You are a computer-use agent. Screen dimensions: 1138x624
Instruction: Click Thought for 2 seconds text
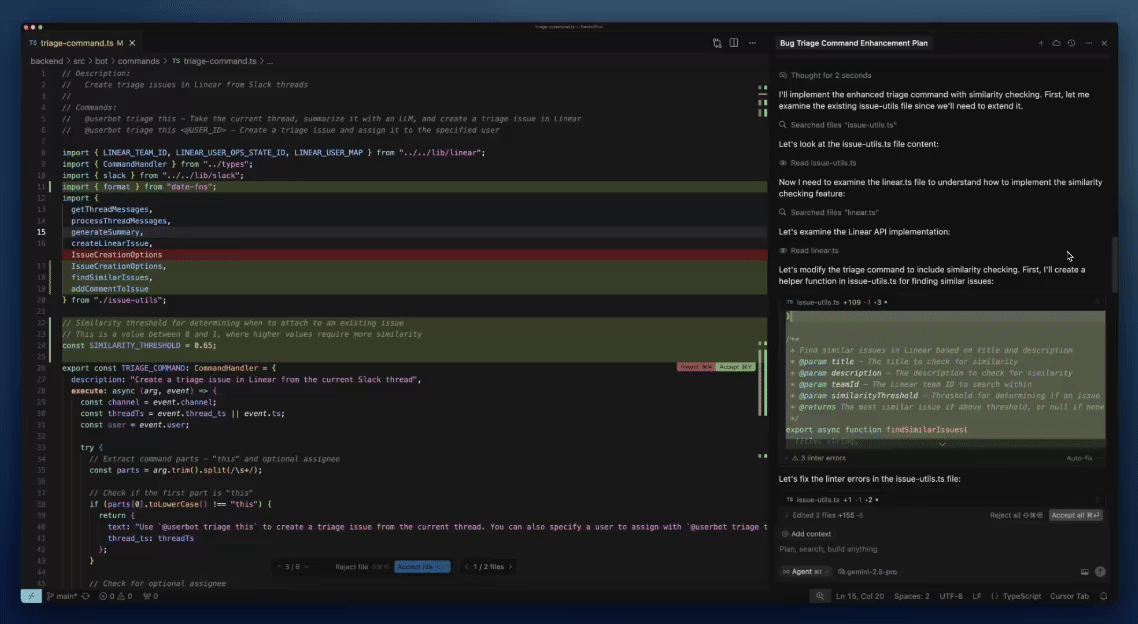click(830, 75)
